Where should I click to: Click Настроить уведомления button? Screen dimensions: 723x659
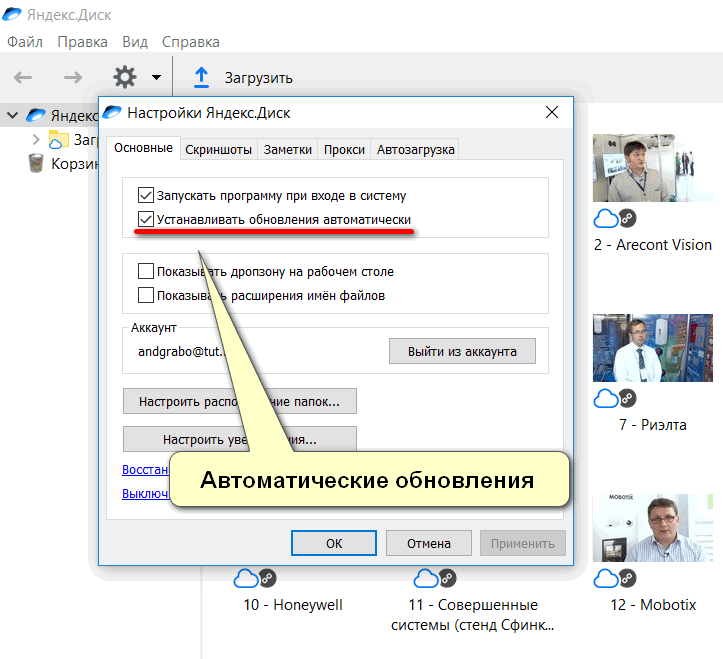(x=239, y=439)
